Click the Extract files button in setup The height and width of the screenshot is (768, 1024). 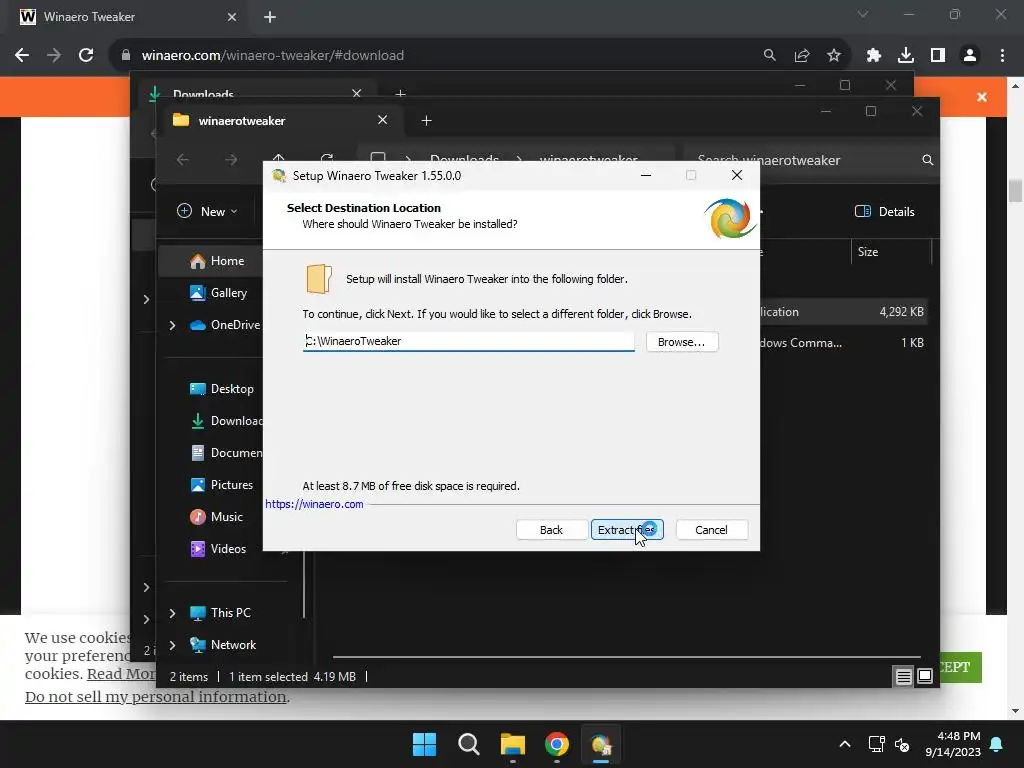click(x=627, y=530)
